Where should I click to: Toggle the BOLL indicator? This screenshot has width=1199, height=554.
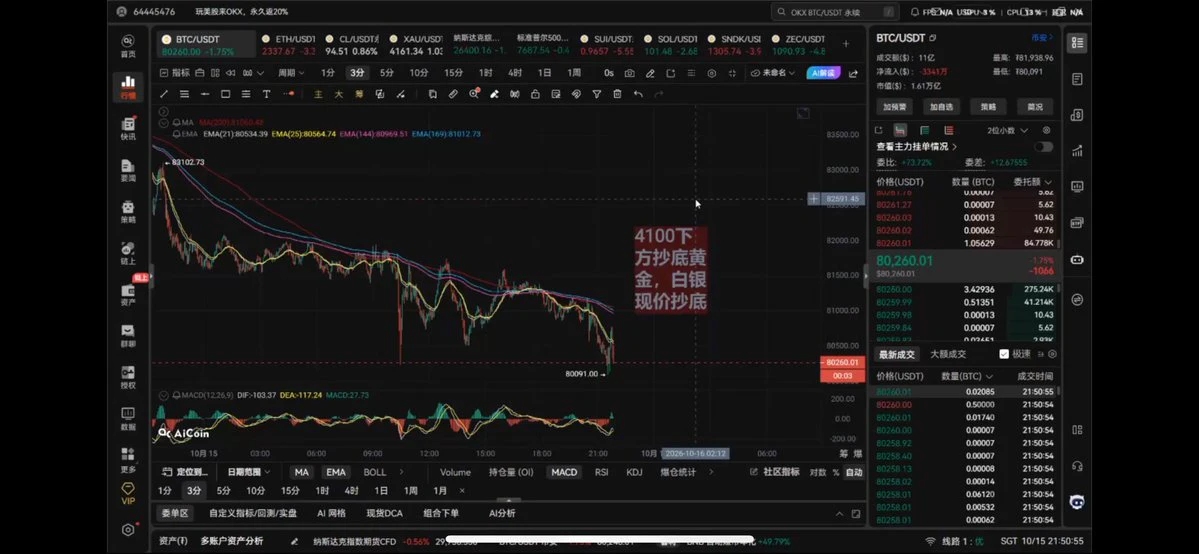click(375, 472)
